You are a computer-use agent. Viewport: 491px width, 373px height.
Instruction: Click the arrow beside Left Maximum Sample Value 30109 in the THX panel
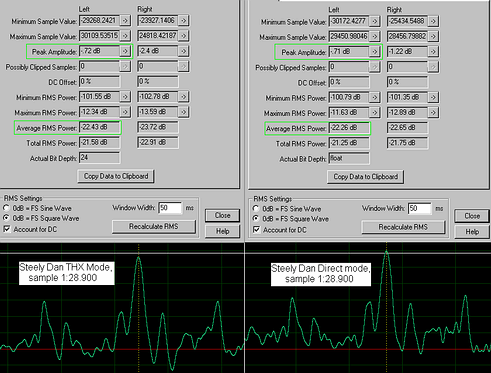pos(125,36)
